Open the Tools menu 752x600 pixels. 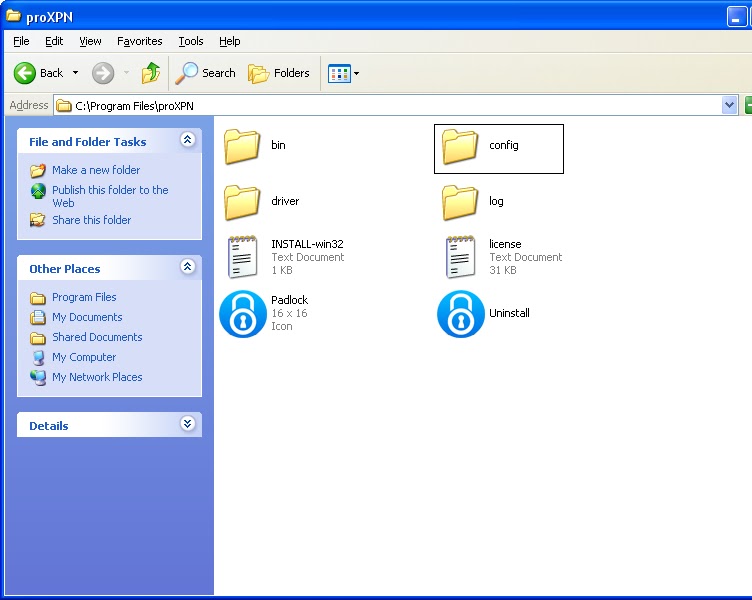(x=191, y=41)
